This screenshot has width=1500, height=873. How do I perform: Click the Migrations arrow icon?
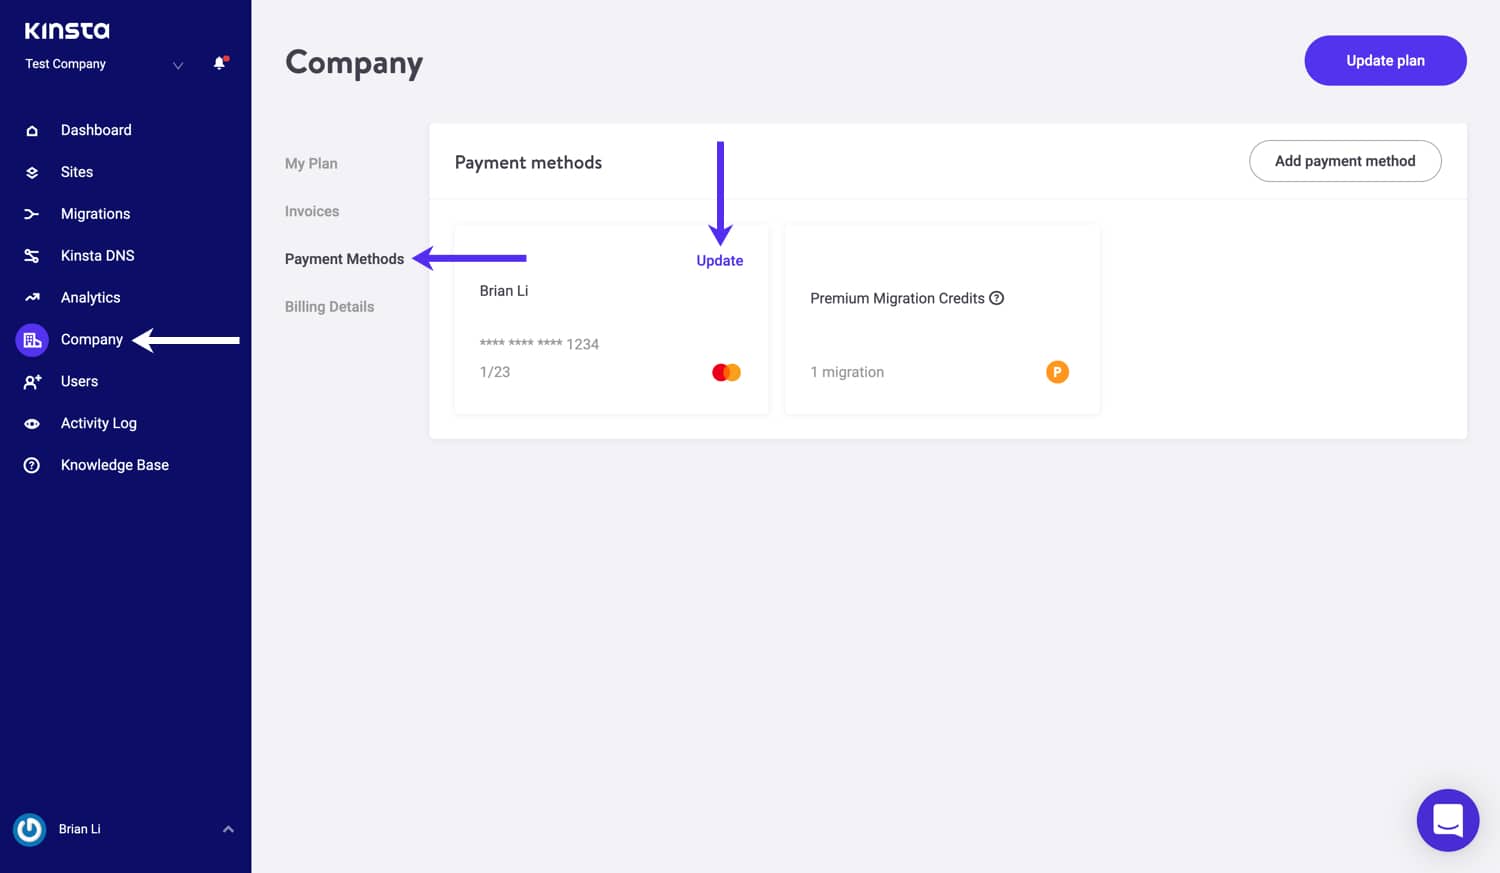click(x=32, y=215)
